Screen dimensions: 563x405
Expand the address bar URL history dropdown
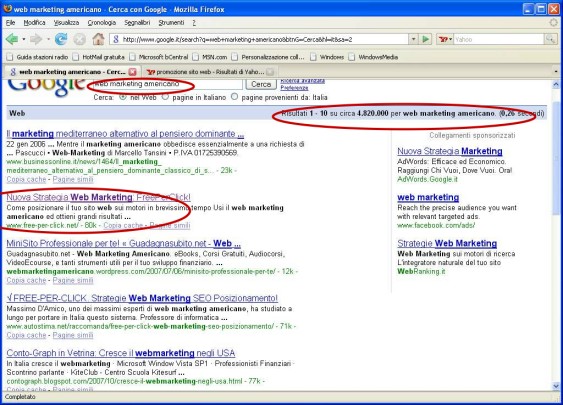413,39
